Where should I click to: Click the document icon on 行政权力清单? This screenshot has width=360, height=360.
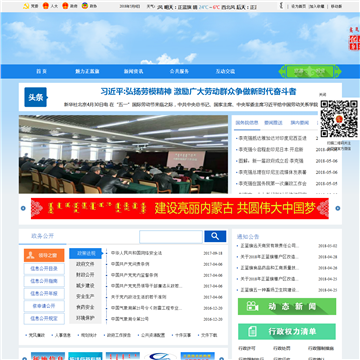click(252, 331)
